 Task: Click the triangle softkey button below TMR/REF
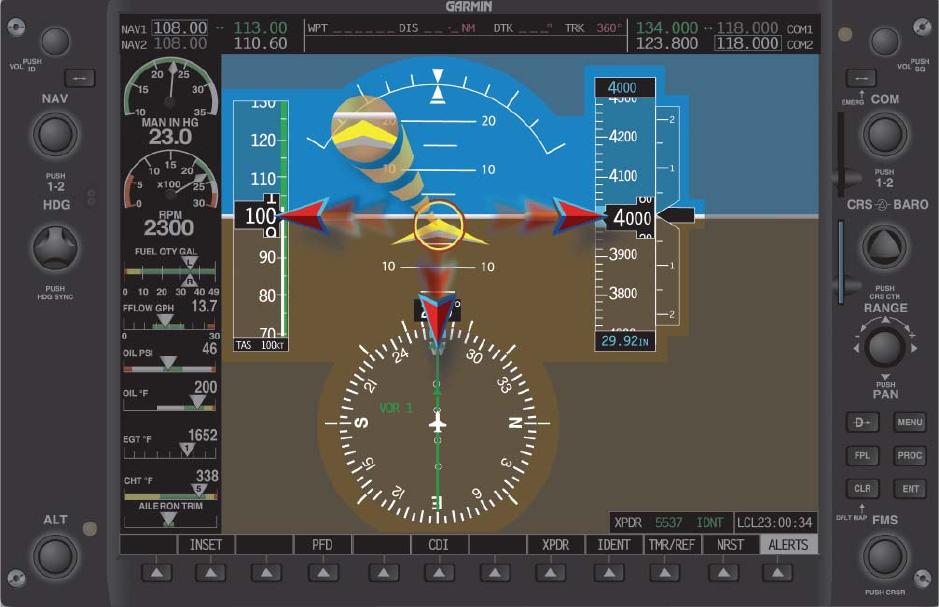pos(665,573)
